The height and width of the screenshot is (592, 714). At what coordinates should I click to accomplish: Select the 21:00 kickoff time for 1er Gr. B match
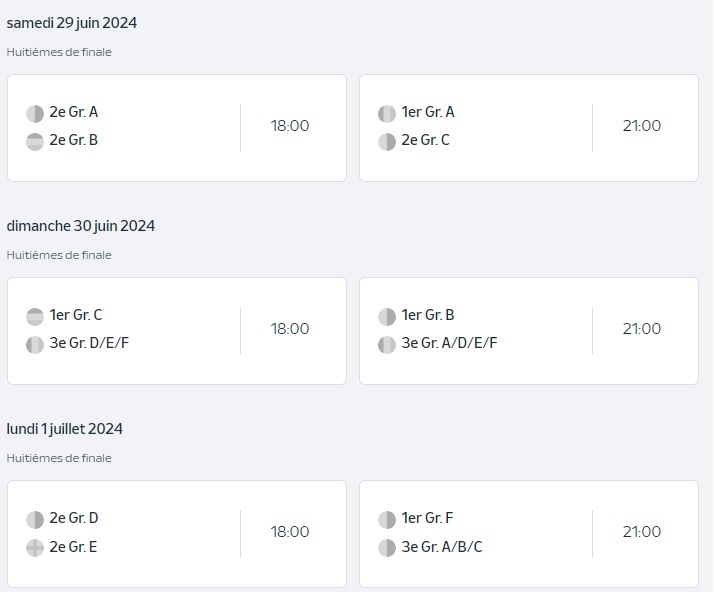tap(642, 329)
